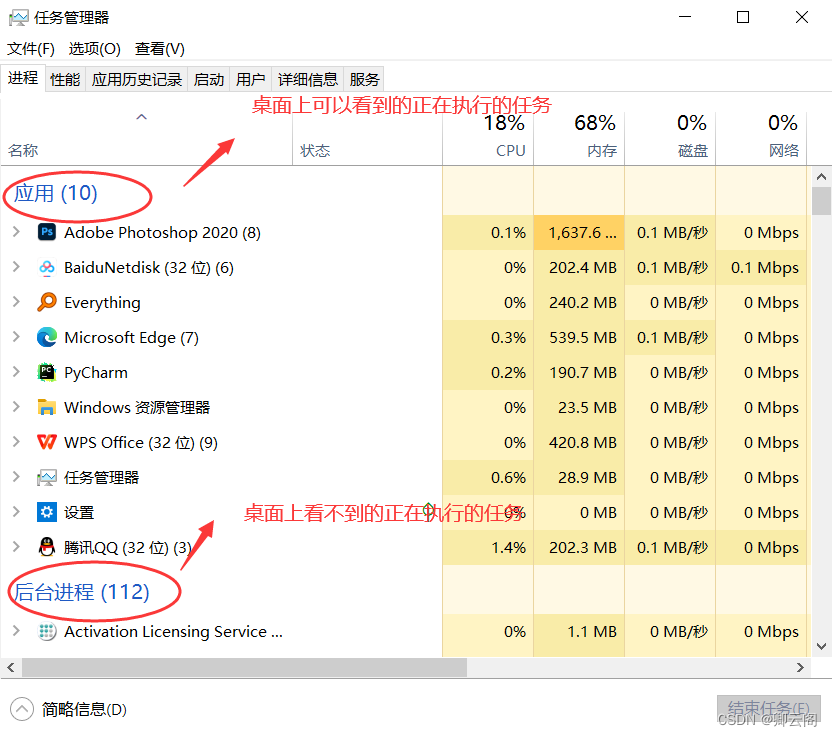The height and width of the screenshot is (736, 832).
Task: Click the 设置 gear icon
Action: 47,512
